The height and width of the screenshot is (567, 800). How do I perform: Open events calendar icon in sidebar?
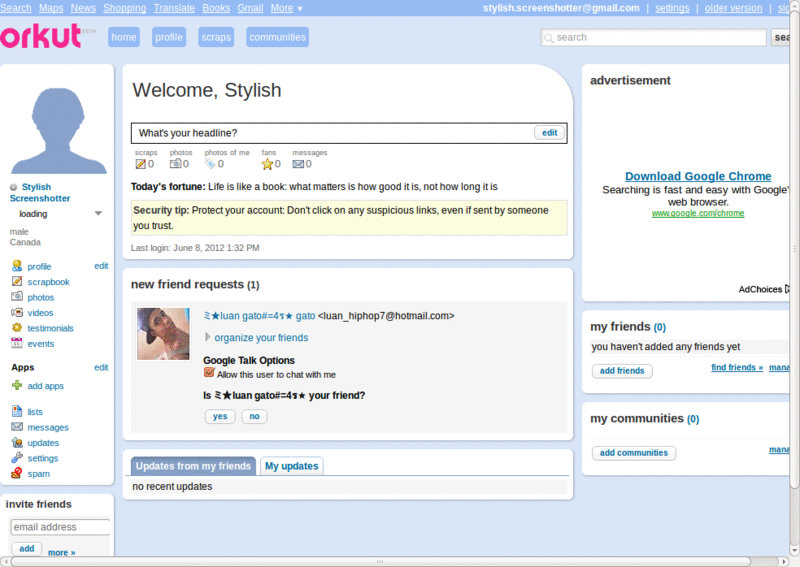click(17, 343)
